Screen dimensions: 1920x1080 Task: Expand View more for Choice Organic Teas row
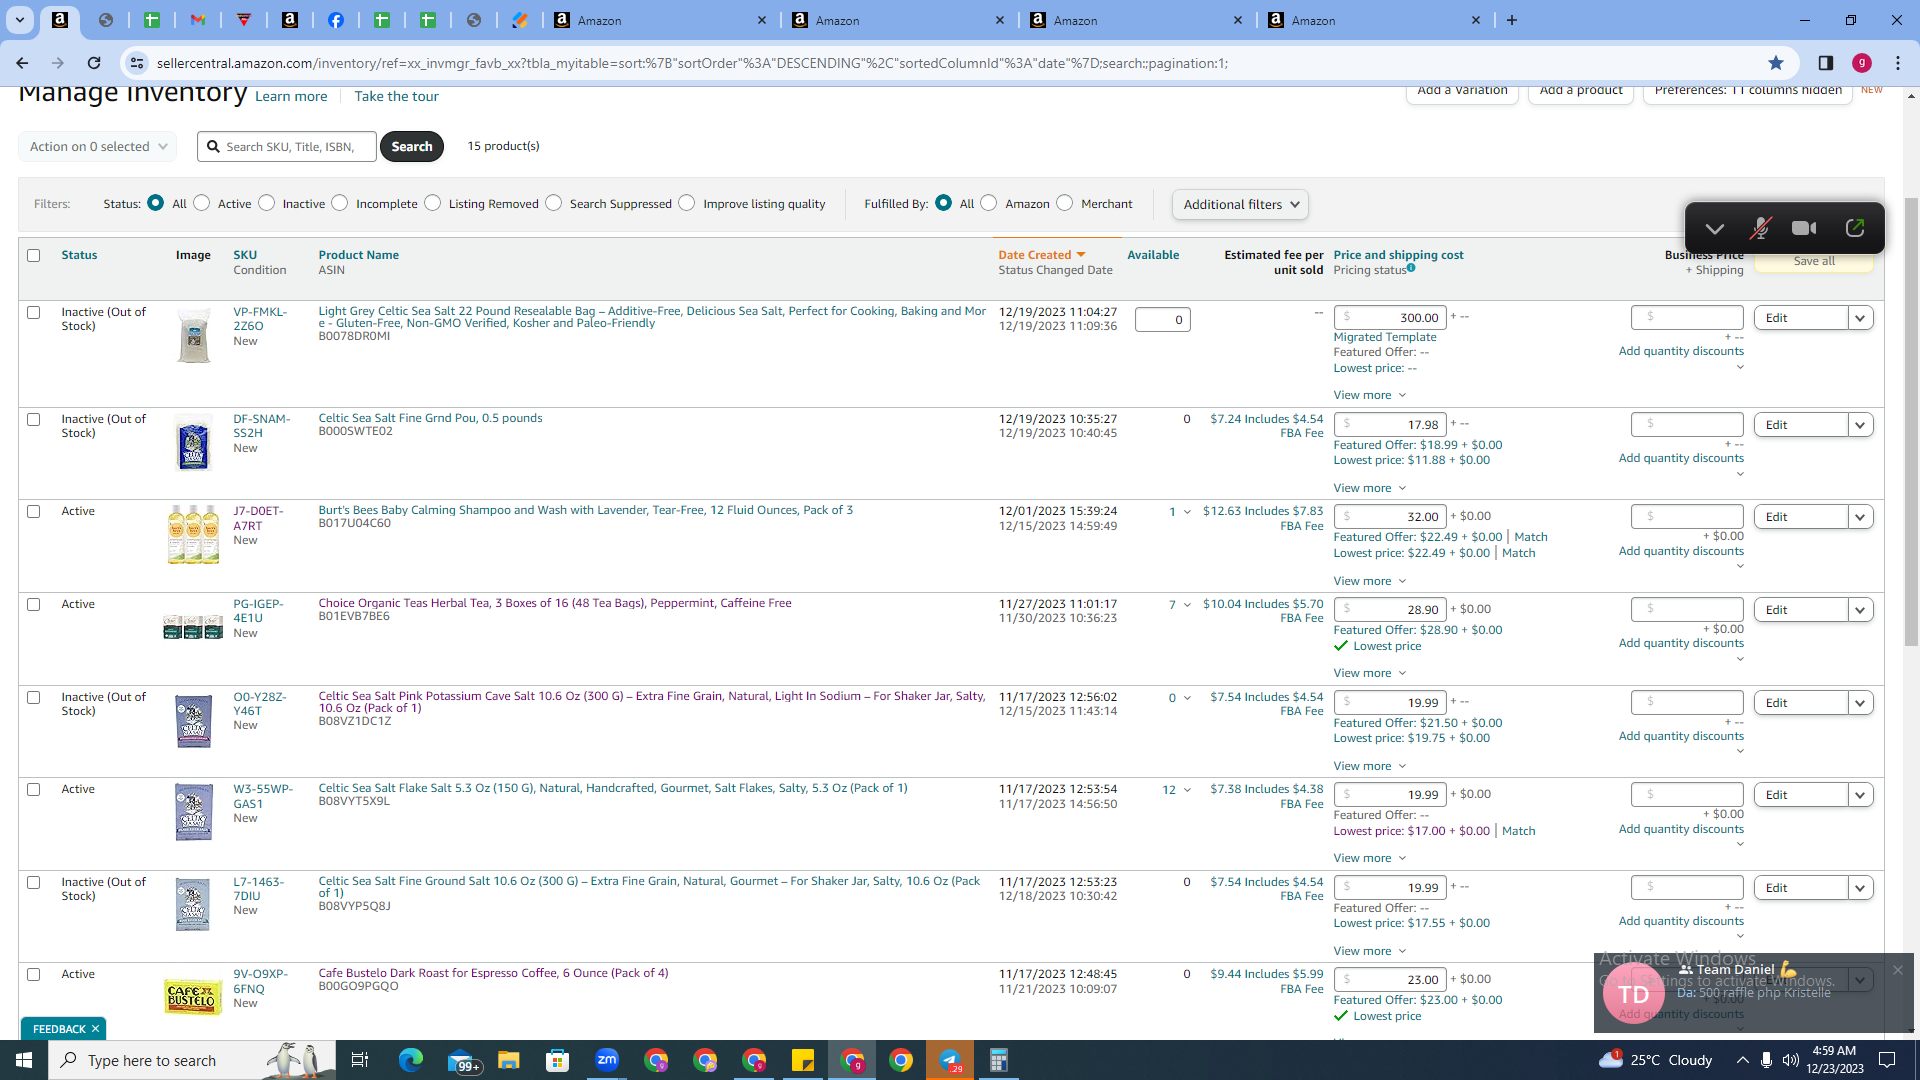1370,673
